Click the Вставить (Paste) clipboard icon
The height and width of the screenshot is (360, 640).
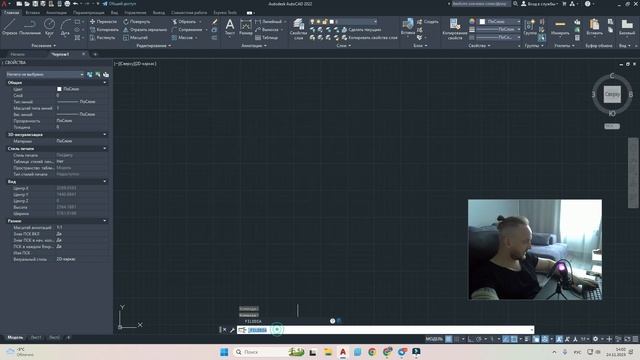click(594, 27)
